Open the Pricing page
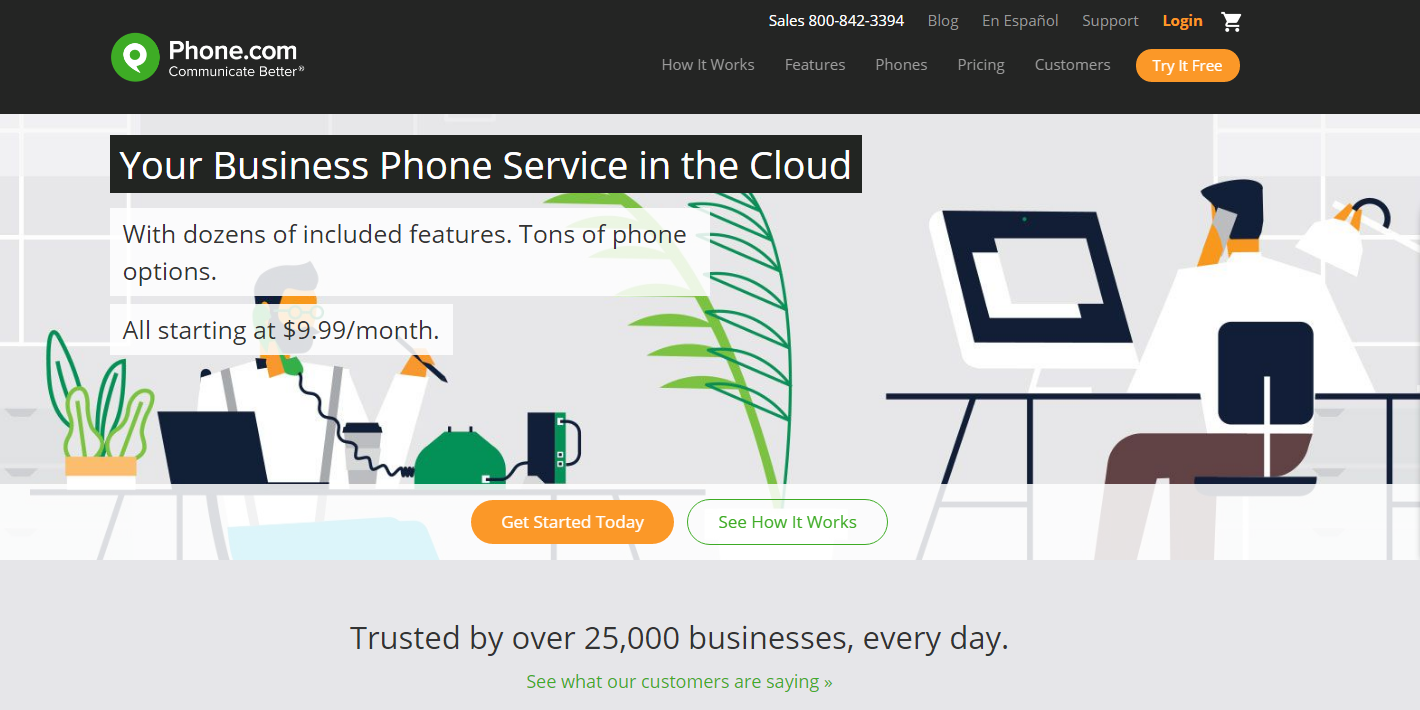This screenshot has width=1420, height=710. click(981, 65)
